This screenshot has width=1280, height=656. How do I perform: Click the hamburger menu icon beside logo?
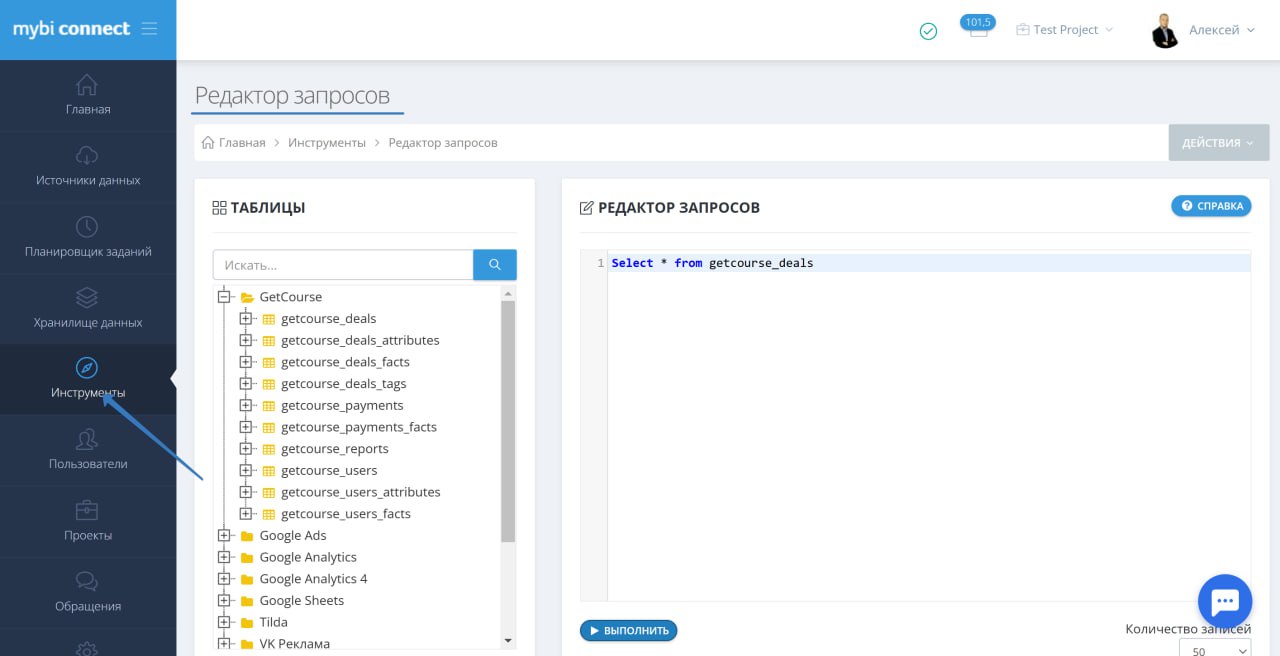click(x=149, y=29)
